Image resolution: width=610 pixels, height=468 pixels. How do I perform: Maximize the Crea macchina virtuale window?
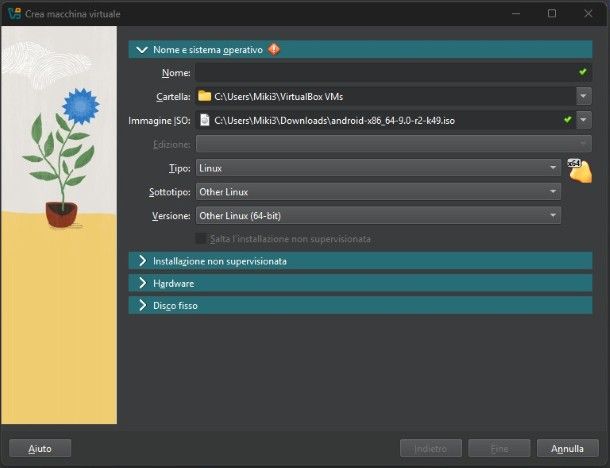coord(552,14)
